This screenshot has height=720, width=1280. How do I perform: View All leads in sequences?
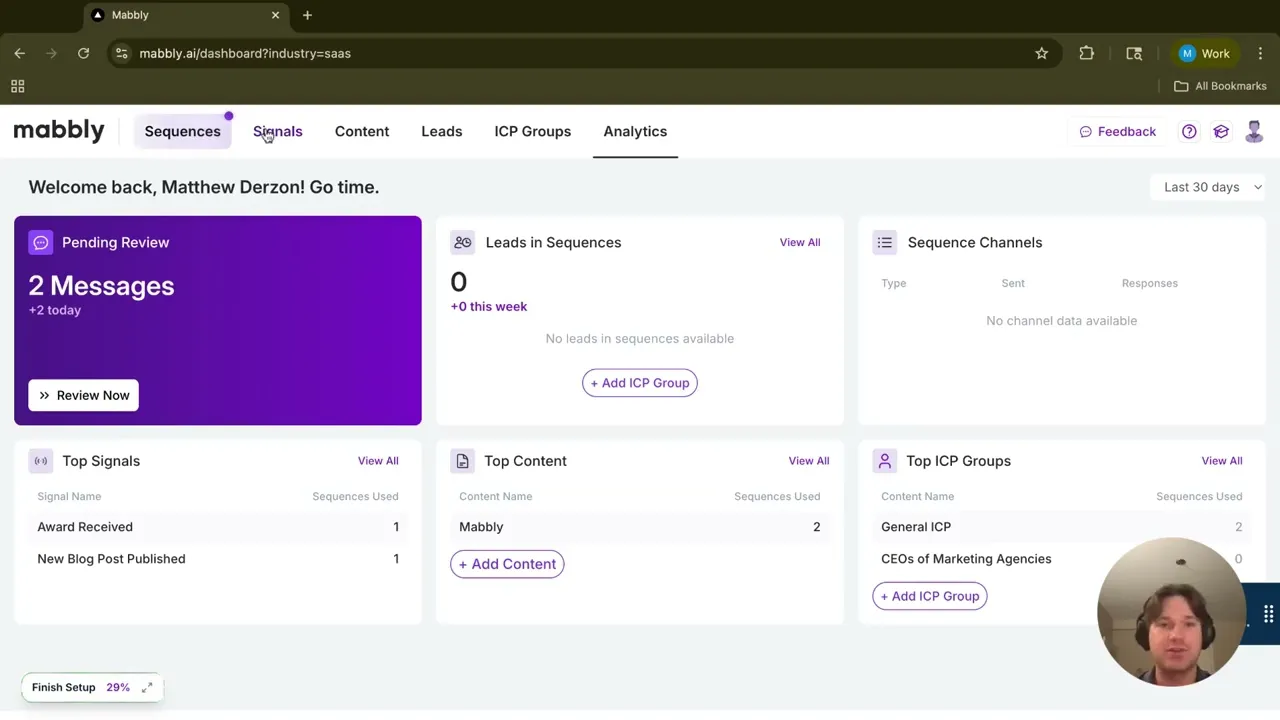point(800,242)
